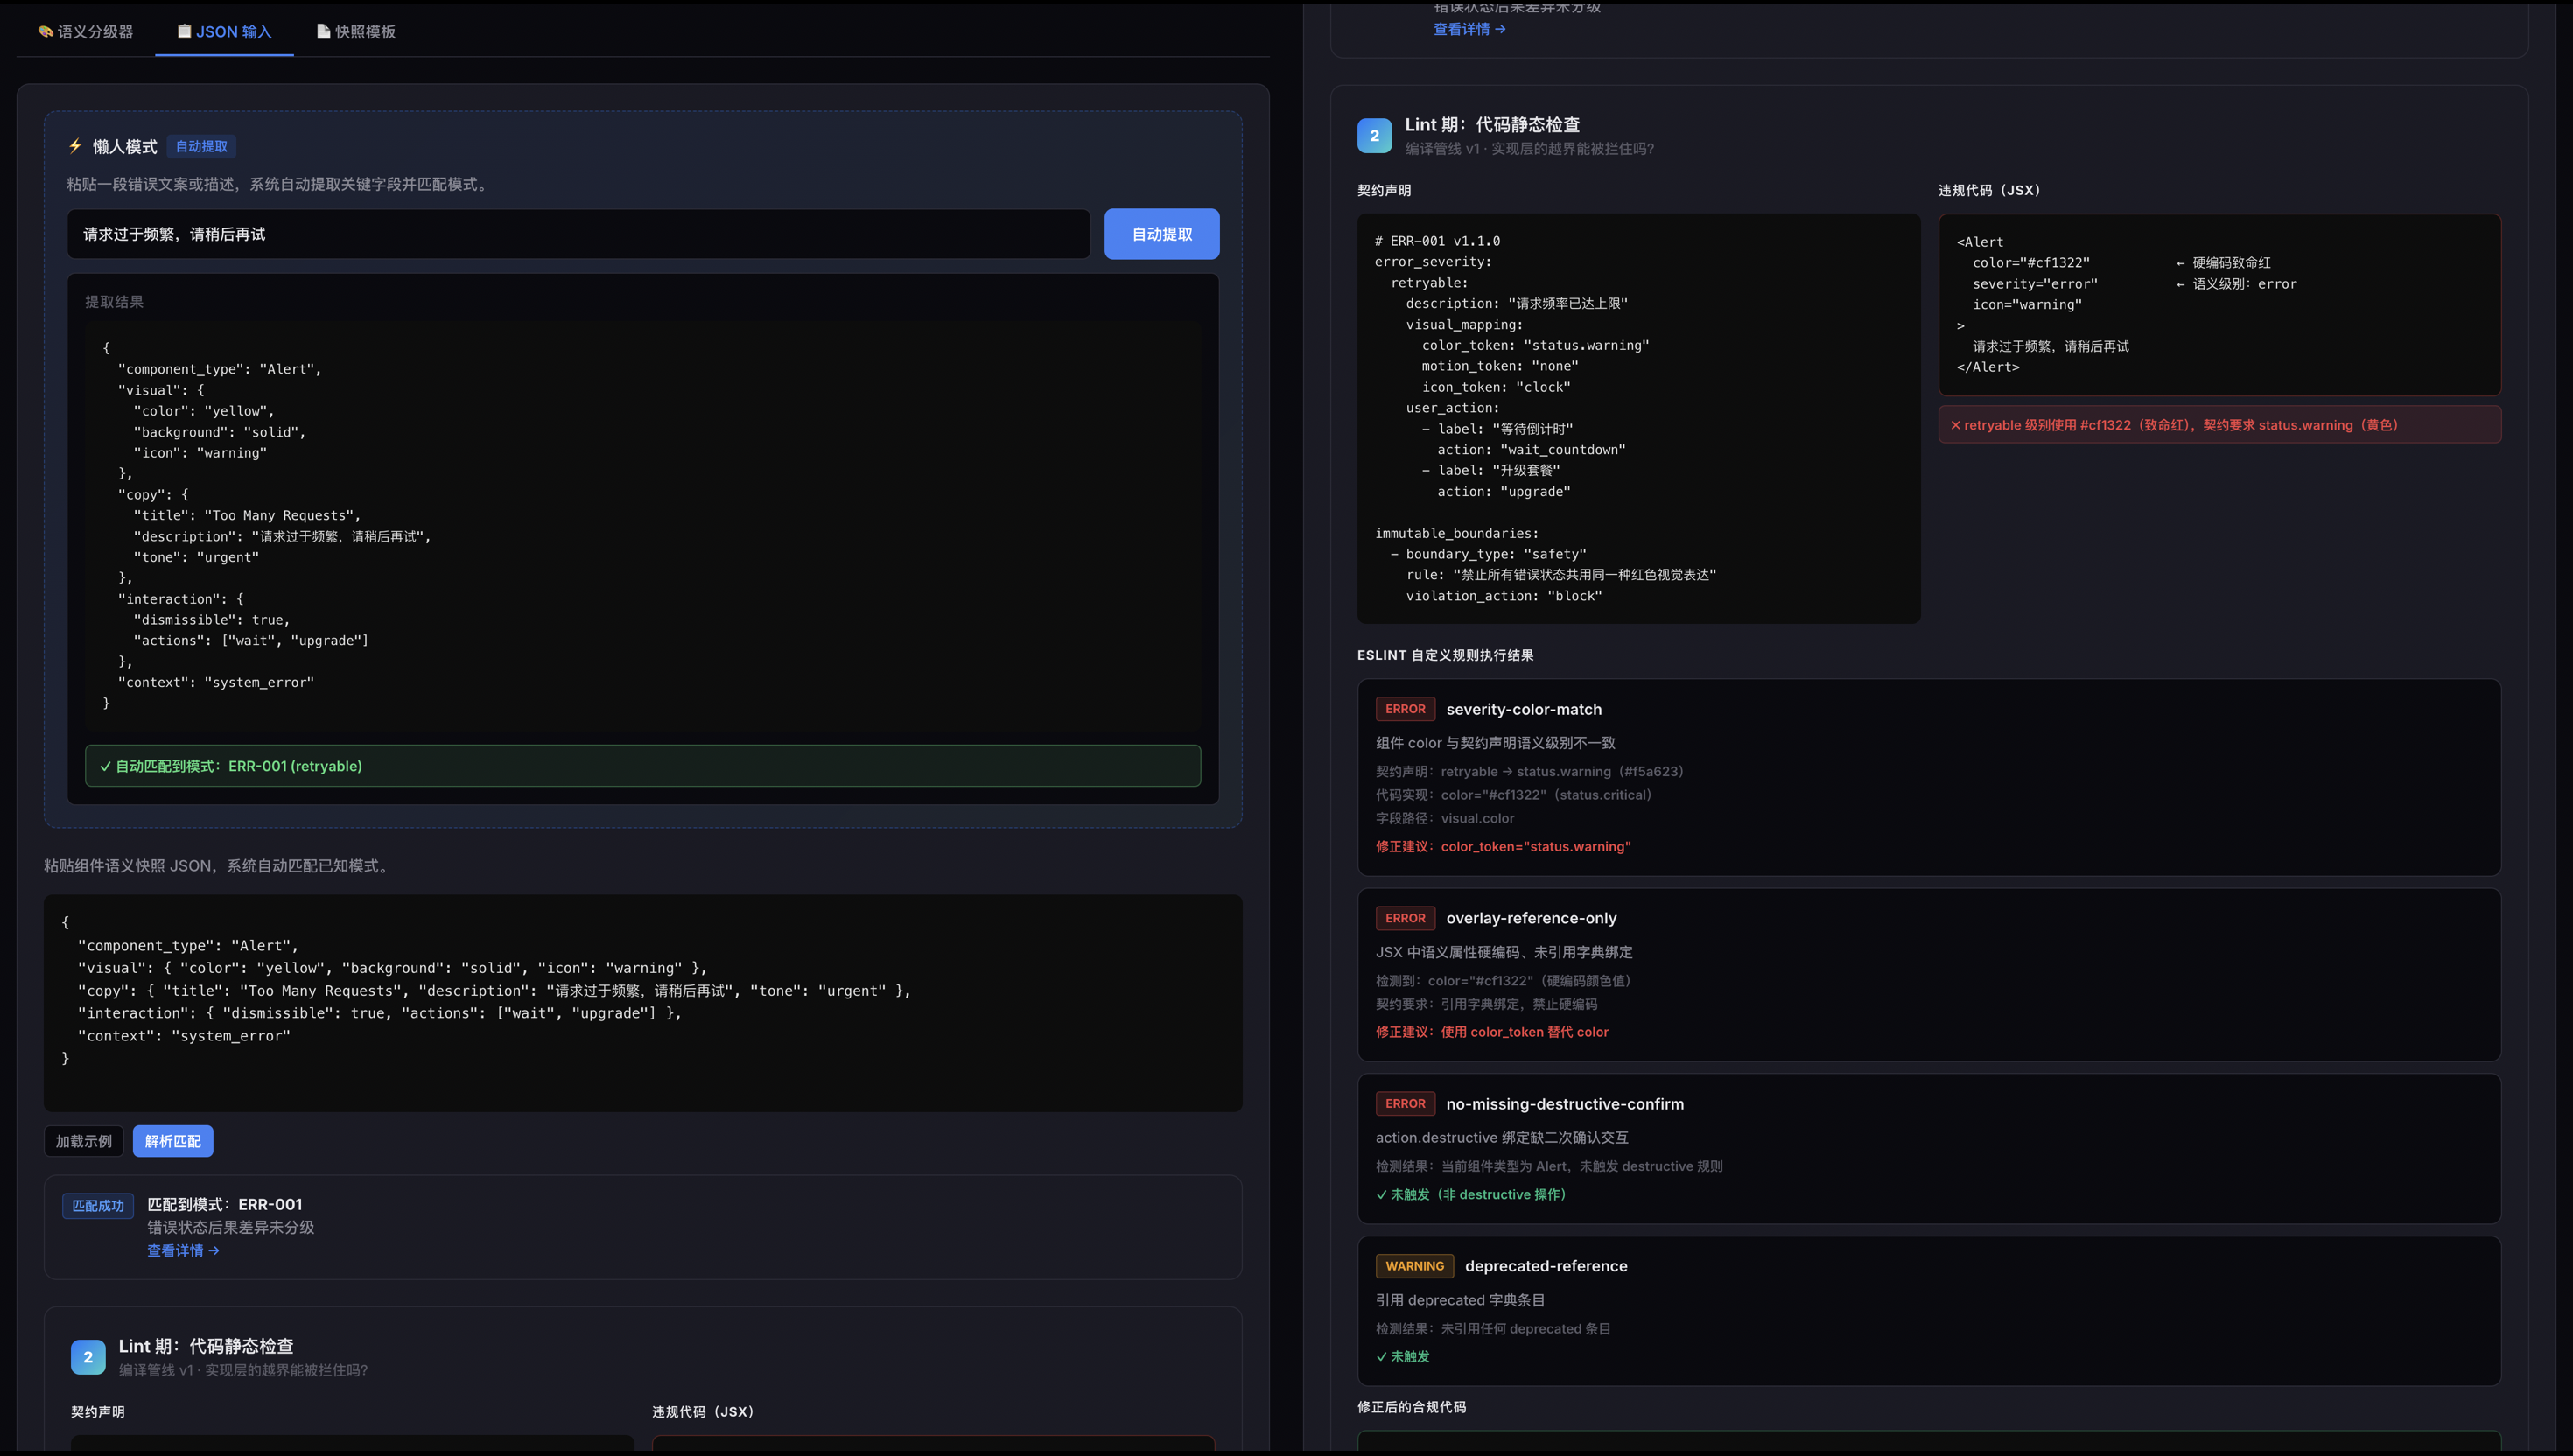Image resolution: width=2573 pixels, height=1456 pixels.
Task: Open 查看详情 link beside the 匹配成功 badge
Action: [x=183, y=1251]
